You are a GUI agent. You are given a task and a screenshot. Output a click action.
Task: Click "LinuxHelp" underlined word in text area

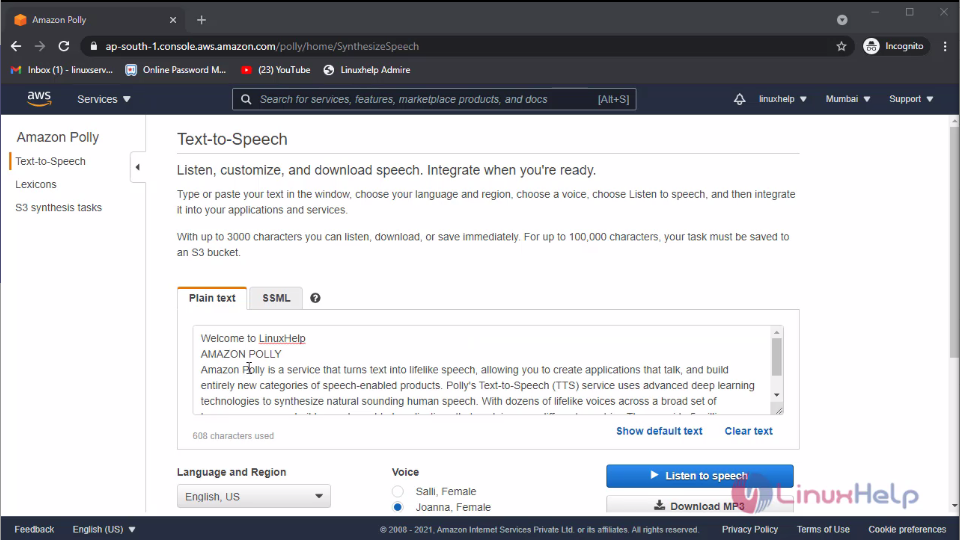282,338
